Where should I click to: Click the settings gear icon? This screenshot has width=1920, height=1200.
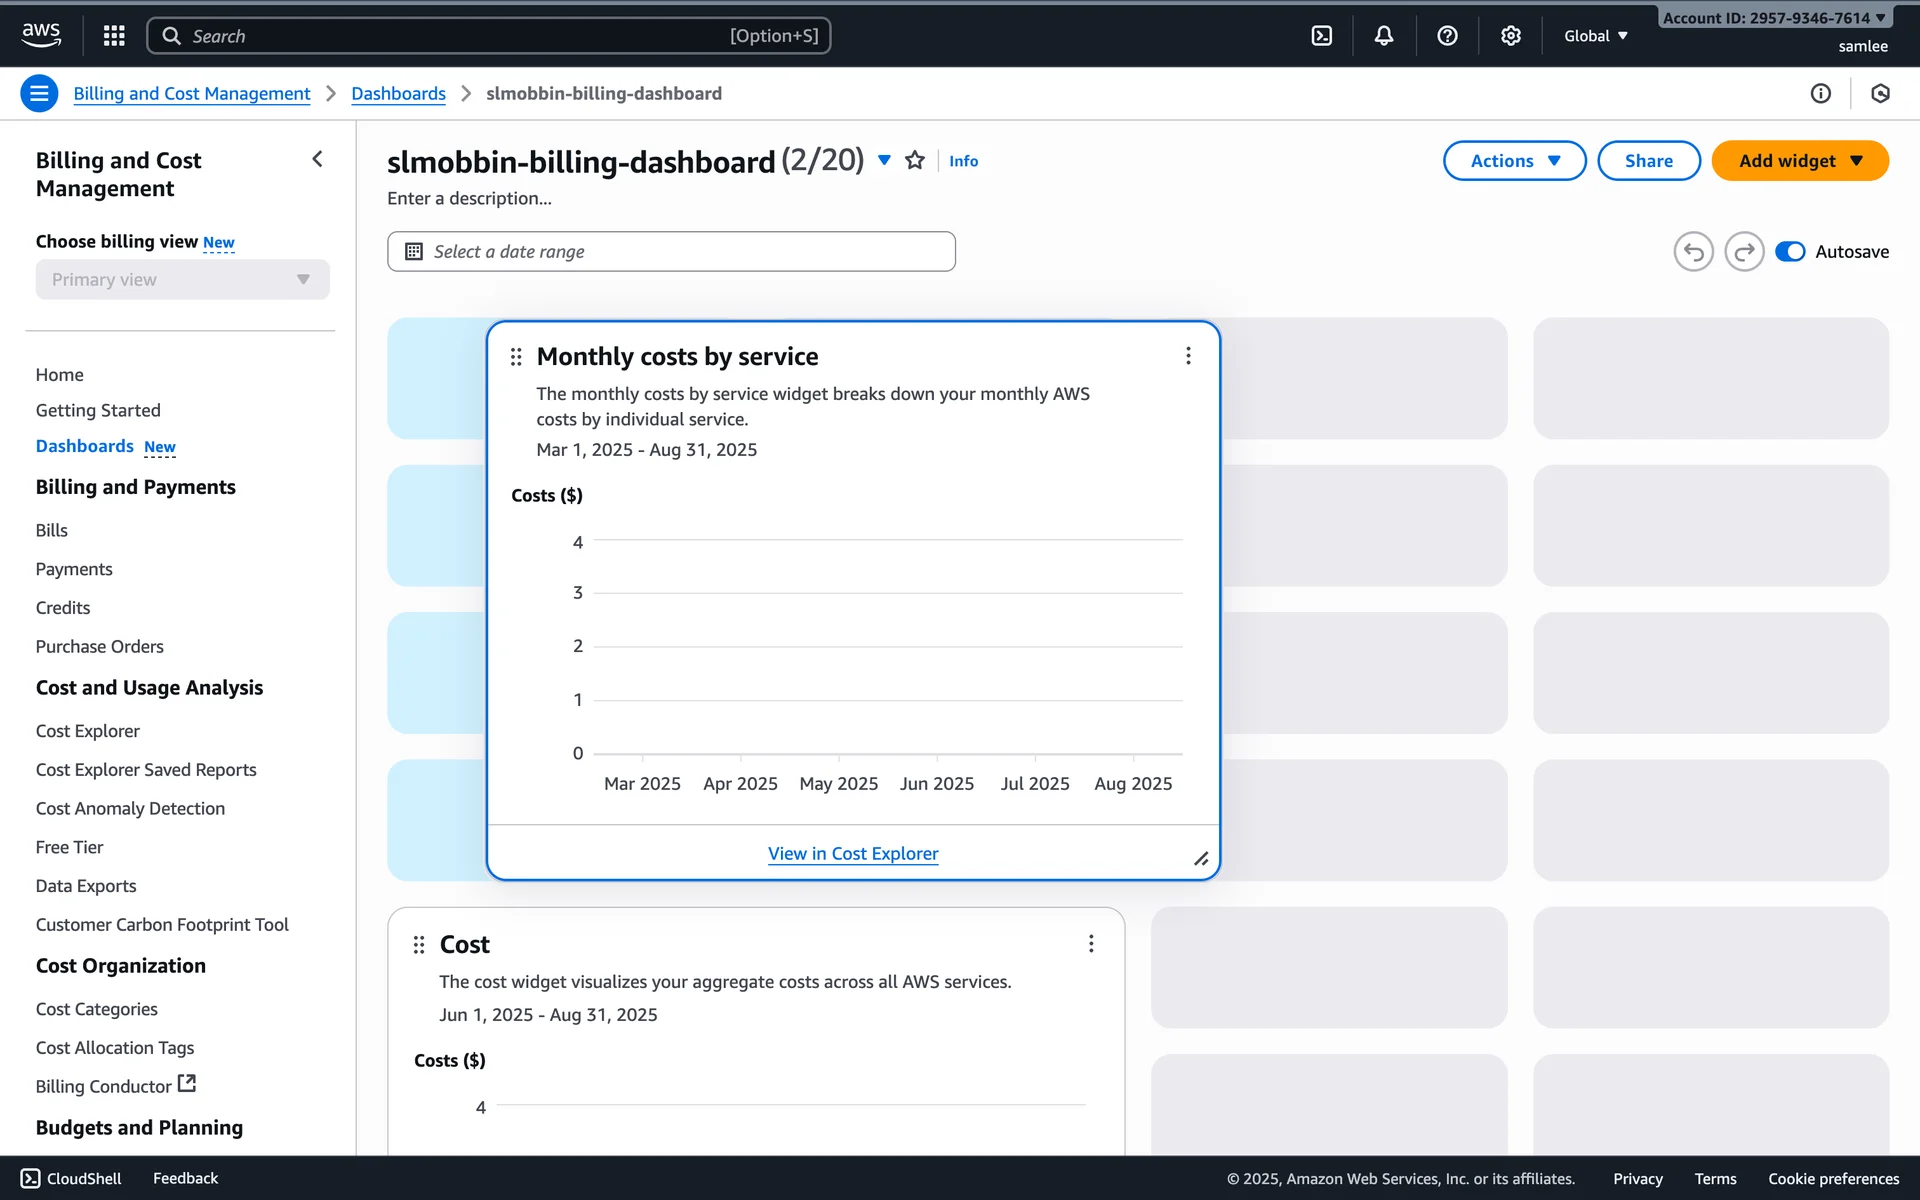(x=1510, y=36)
